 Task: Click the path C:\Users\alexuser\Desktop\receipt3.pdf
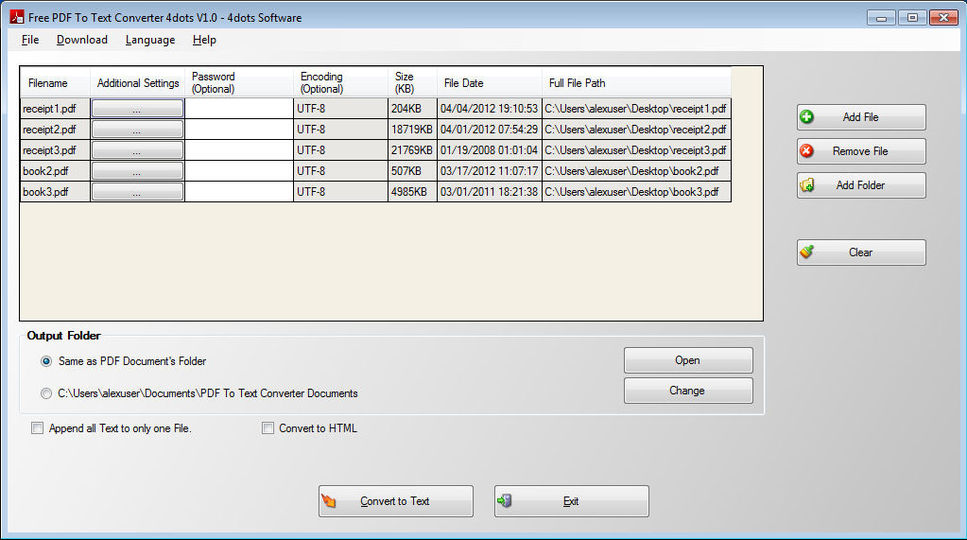[x=636, y=150]
